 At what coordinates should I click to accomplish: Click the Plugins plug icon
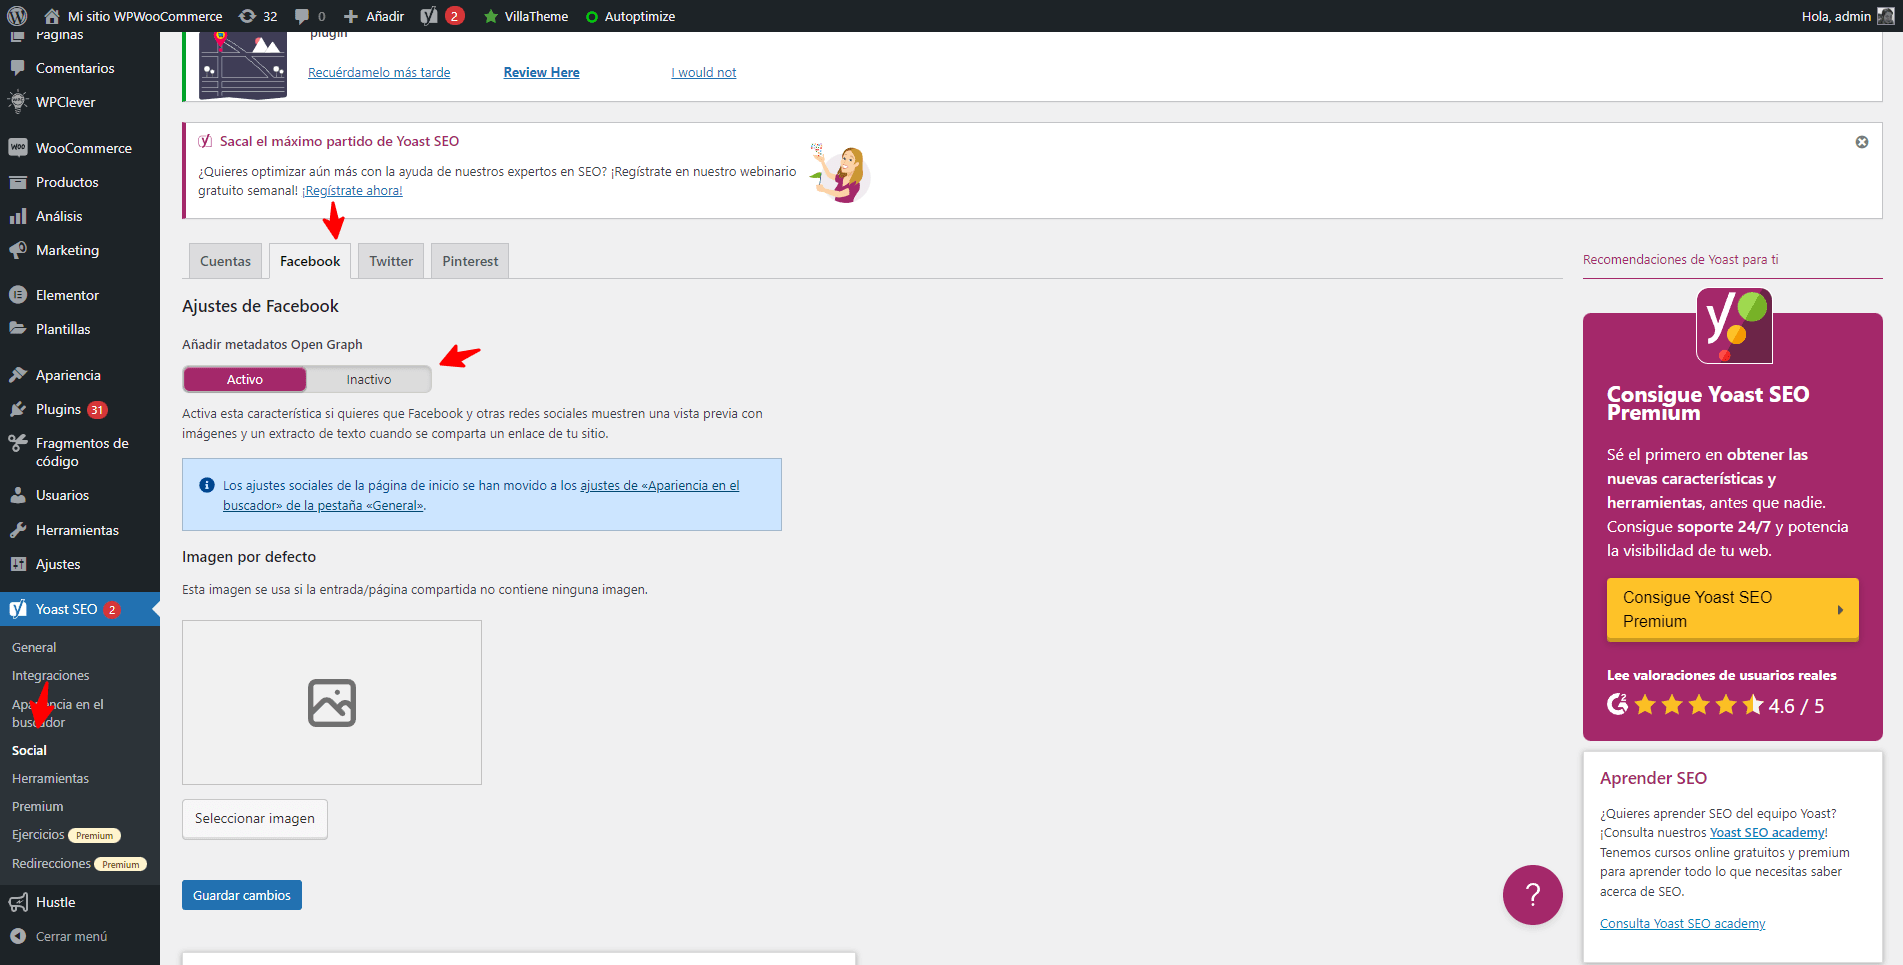click(18, 409)
